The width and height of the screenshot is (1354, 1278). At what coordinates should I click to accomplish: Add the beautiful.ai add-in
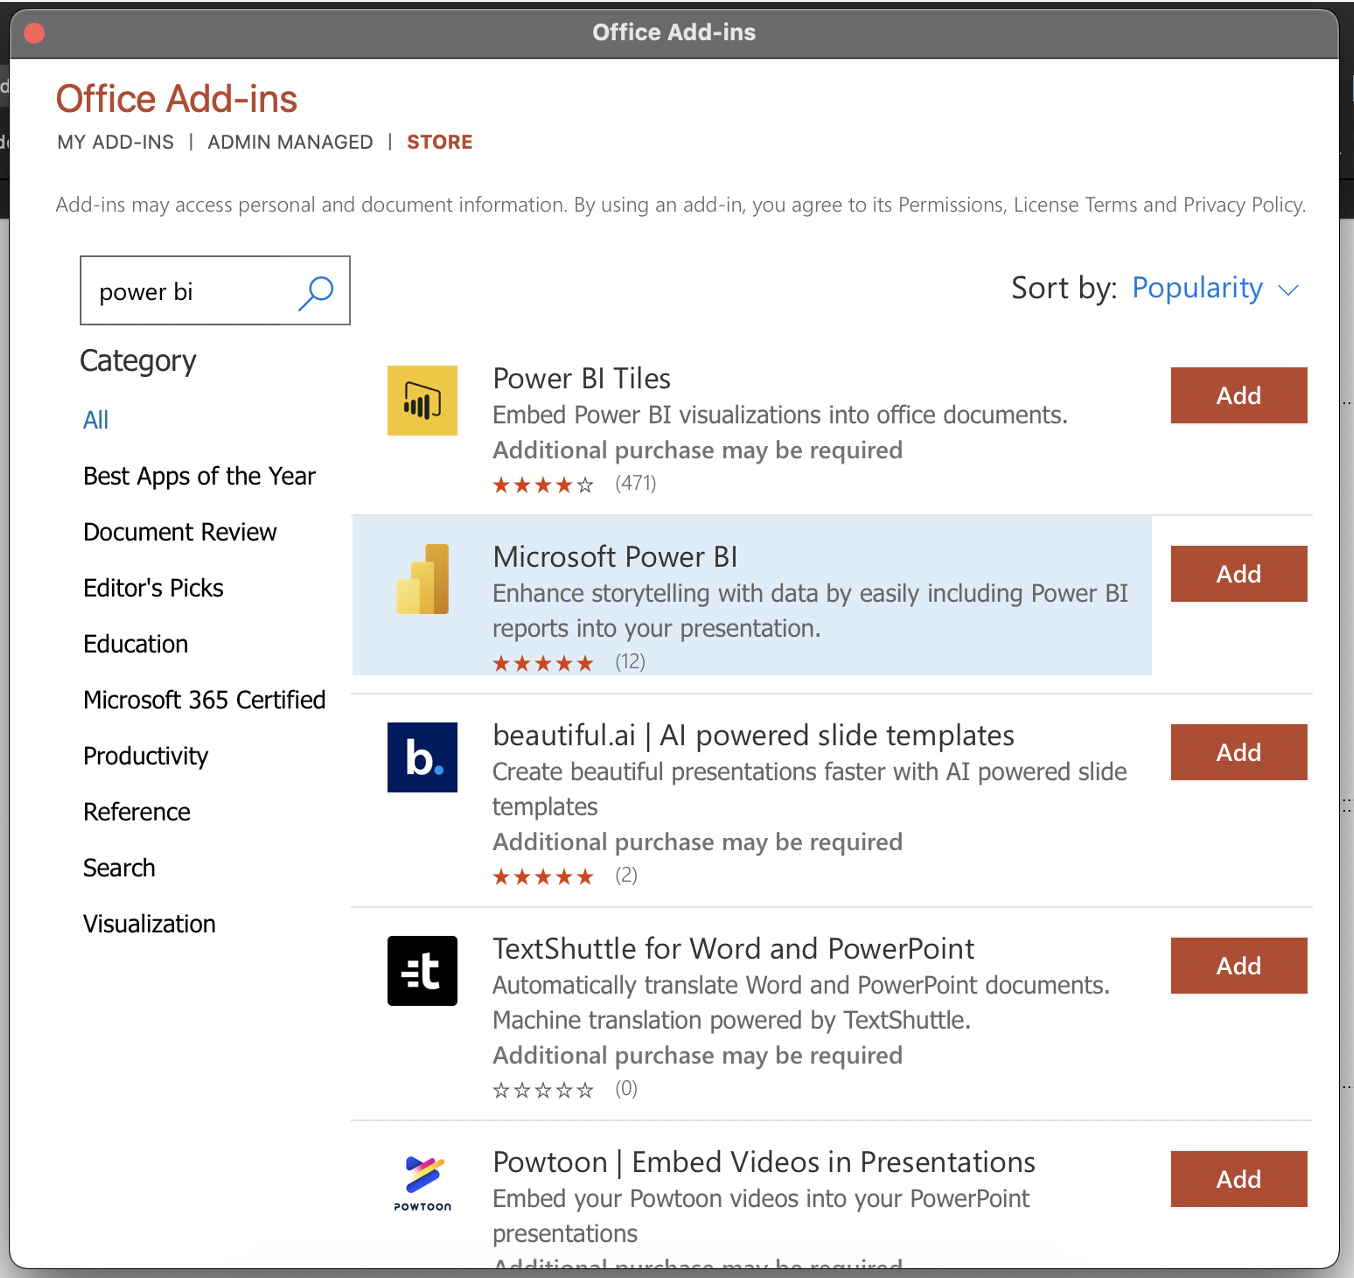1239,752
